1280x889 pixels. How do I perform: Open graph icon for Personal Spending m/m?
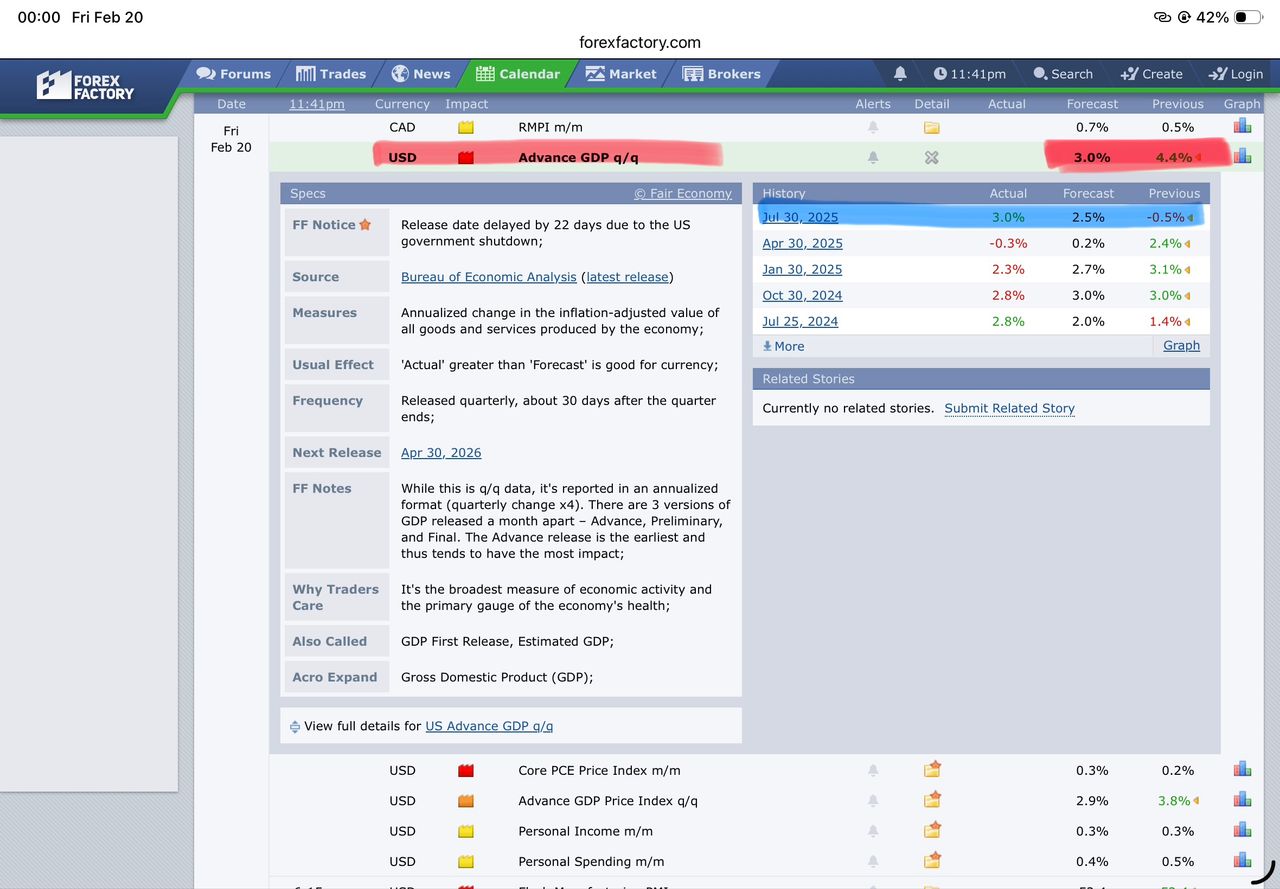coord(1242,860)
